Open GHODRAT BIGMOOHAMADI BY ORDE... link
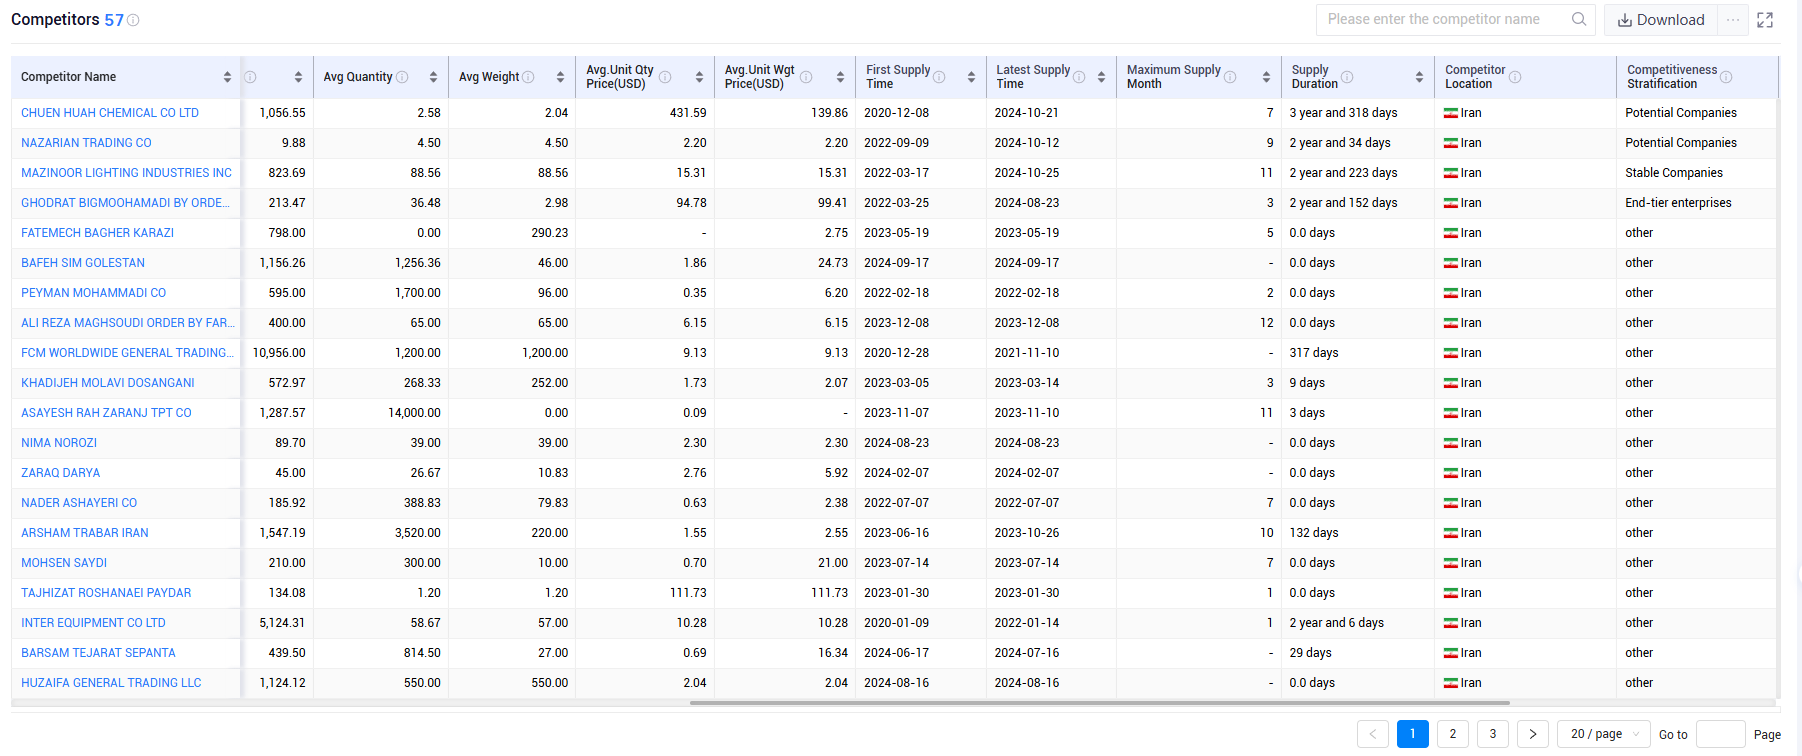The height and width of the screenshot is (756, 1802). (125, 203)
